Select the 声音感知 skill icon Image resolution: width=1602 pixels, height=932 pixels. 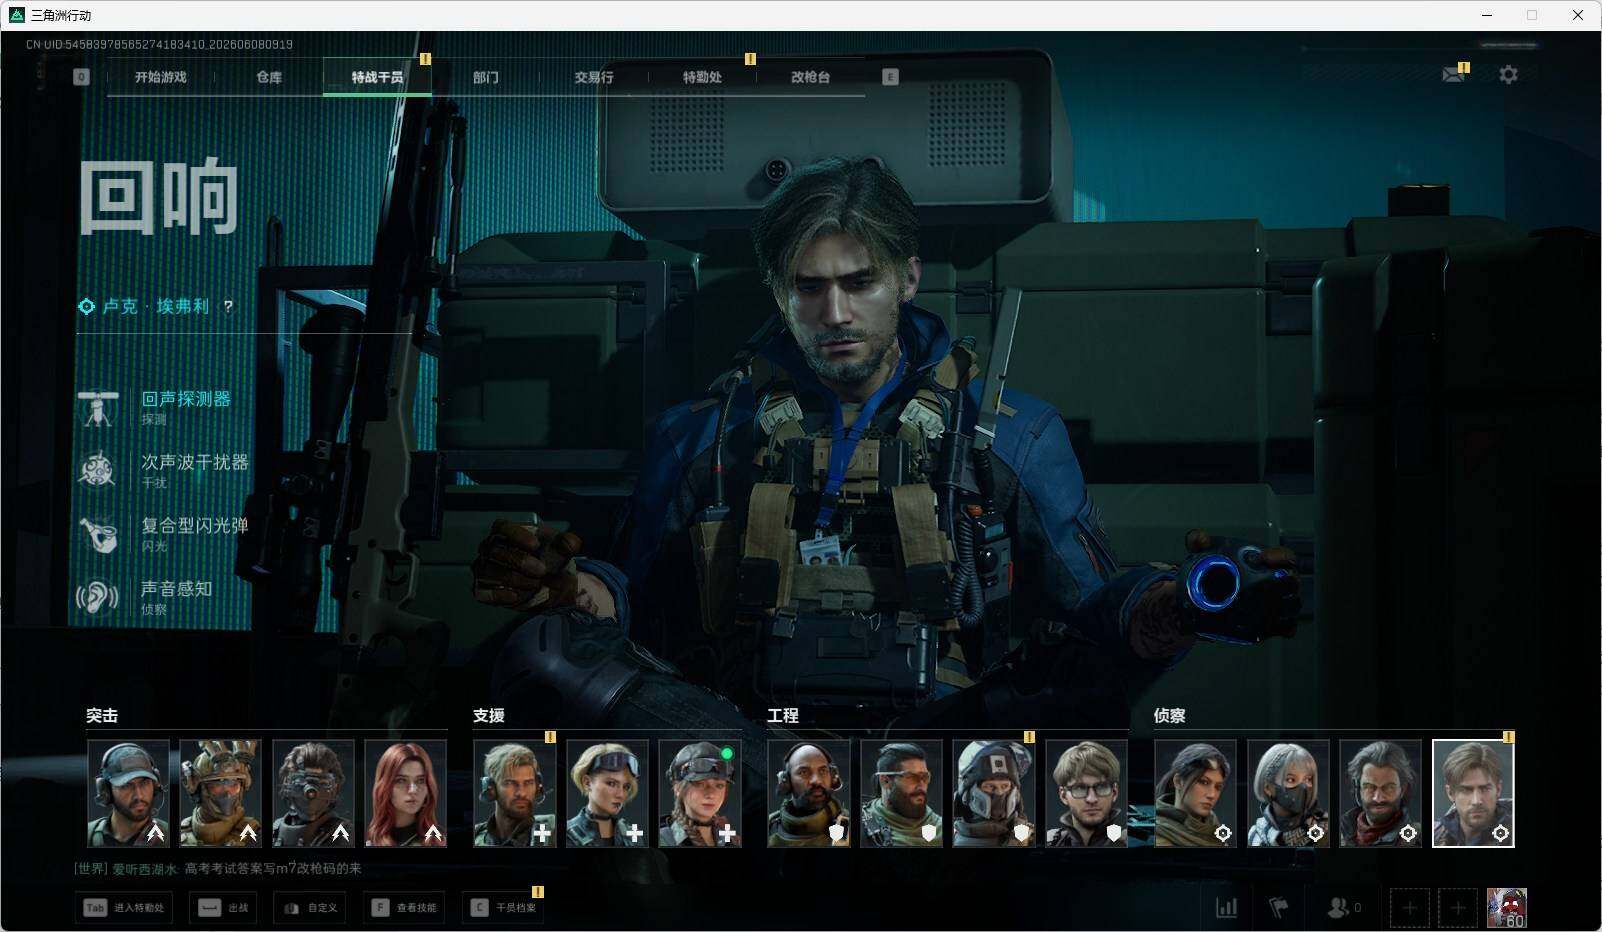98,597
